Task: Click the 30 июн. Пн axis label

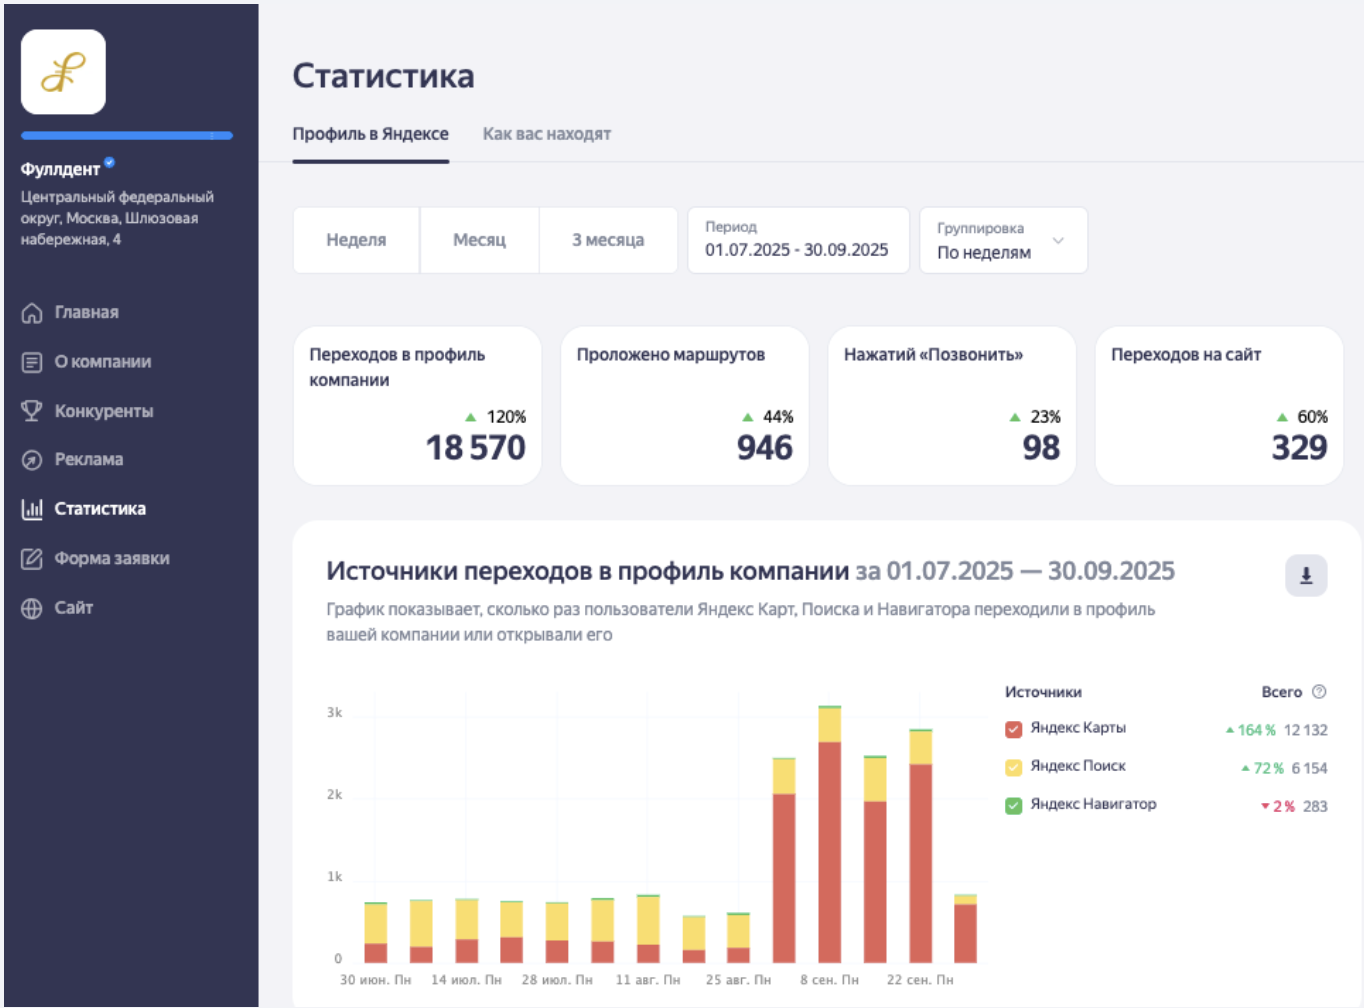Action: (x=375, y=980)
